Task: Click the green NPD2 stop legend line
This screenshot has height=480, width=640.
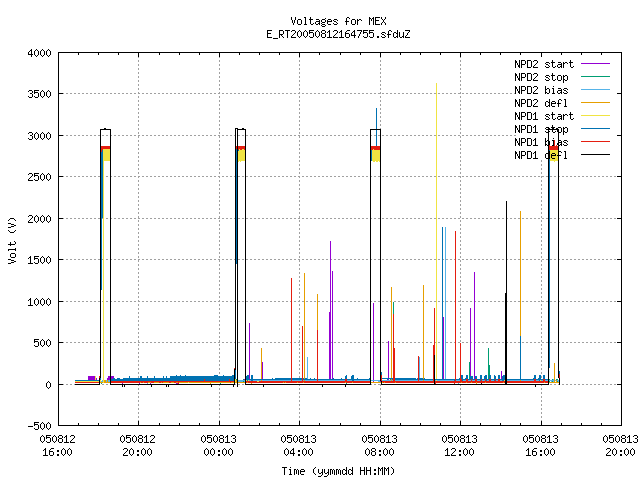Action: pos(595,77)
